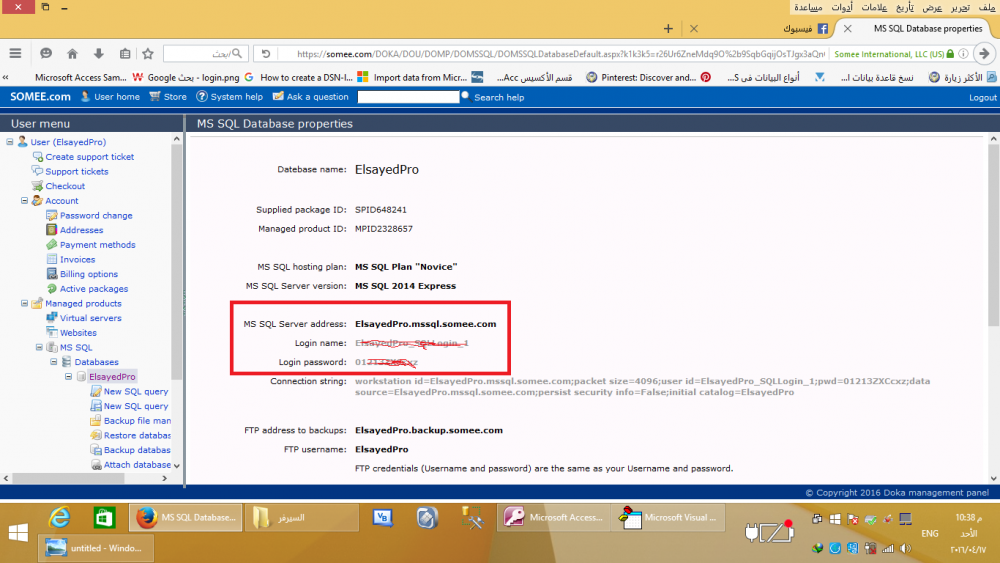Viewport: 1000px width, 563px height.
Task: Open the Downloads arrow icon
Action: tap(98, 54)
